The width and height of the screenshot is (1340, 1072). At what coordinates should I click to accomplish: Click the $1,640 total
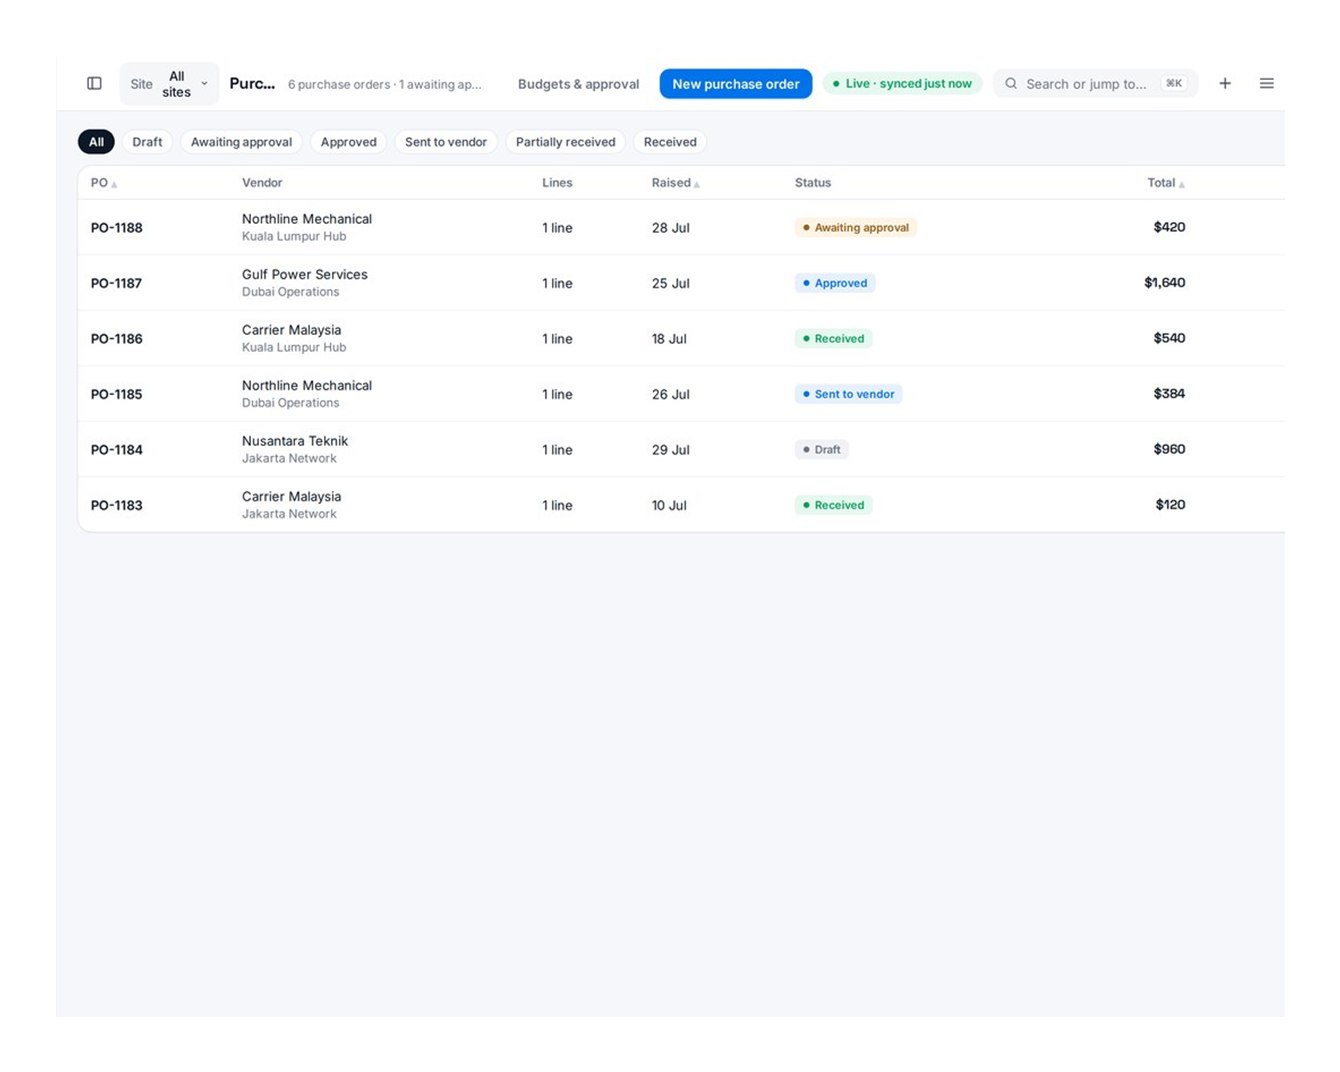point(1165,283)
